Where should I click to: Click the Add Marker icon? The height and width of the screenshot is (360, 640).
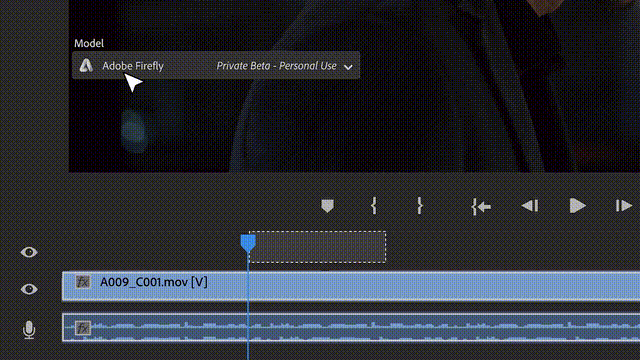(327, 206)
